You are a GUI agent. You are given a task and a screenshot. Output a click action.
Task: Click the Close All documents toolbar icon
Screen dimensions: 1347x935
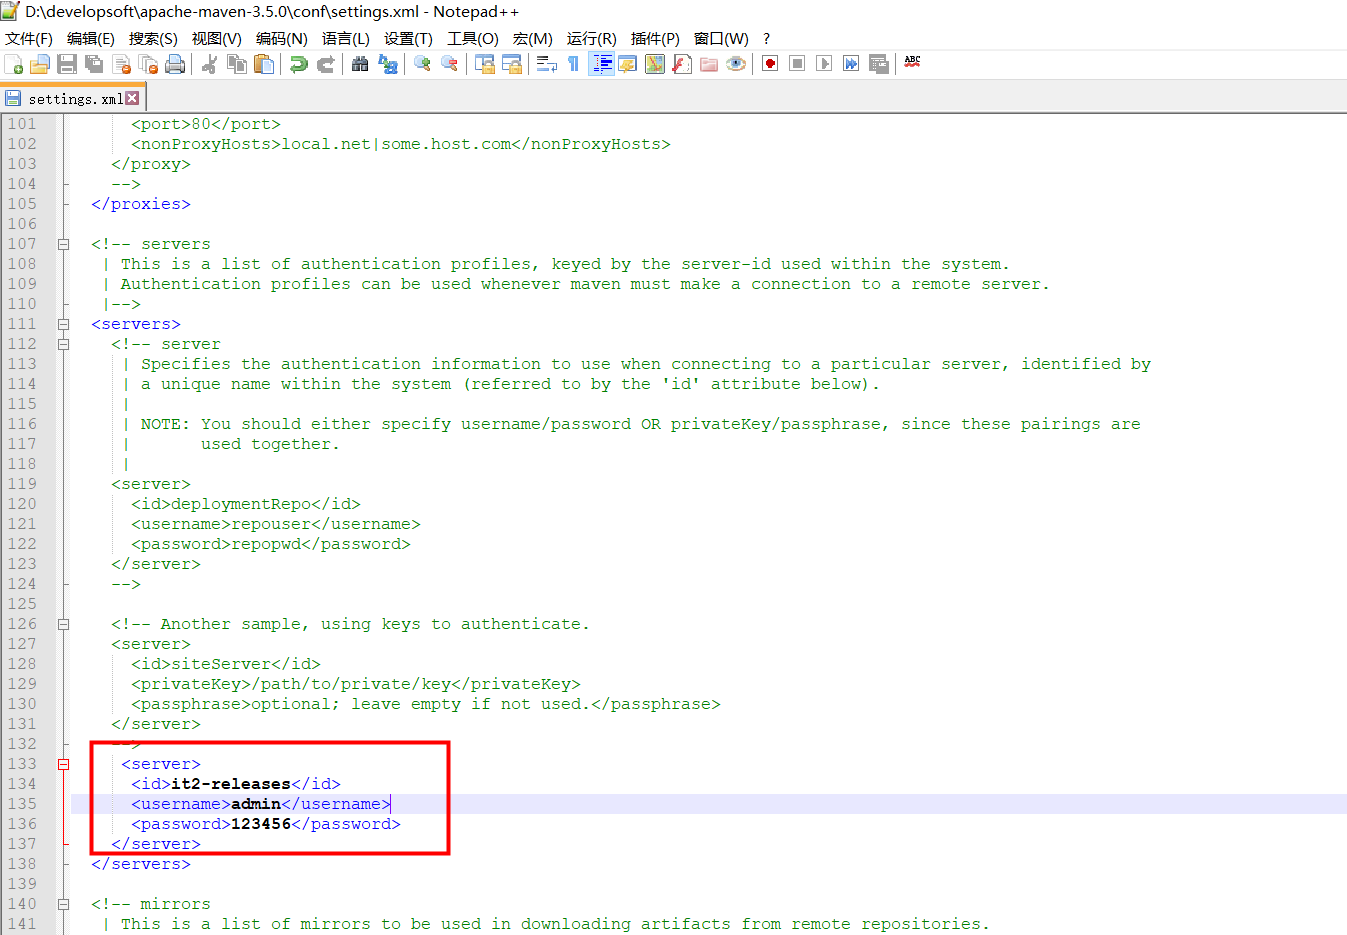click(x=148, y=64)
